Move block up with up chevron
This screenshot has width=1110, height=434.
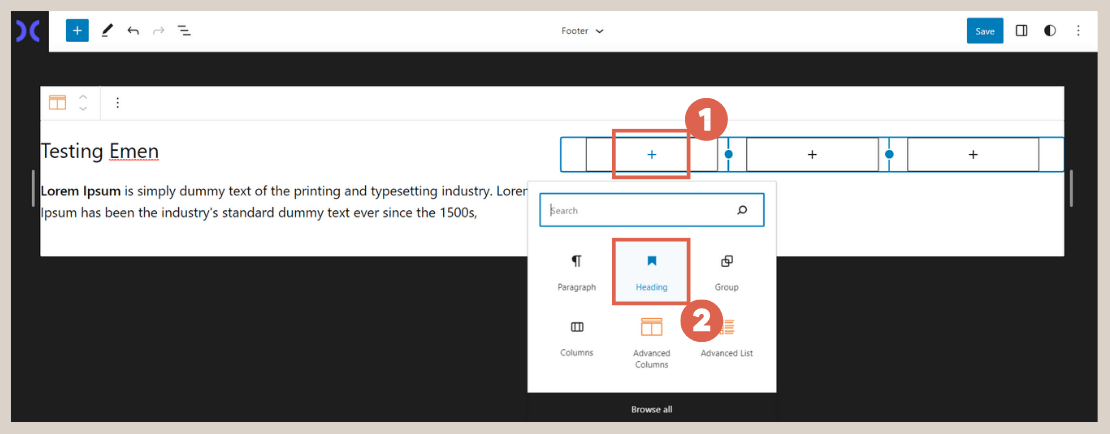click(x=83, y=97)
